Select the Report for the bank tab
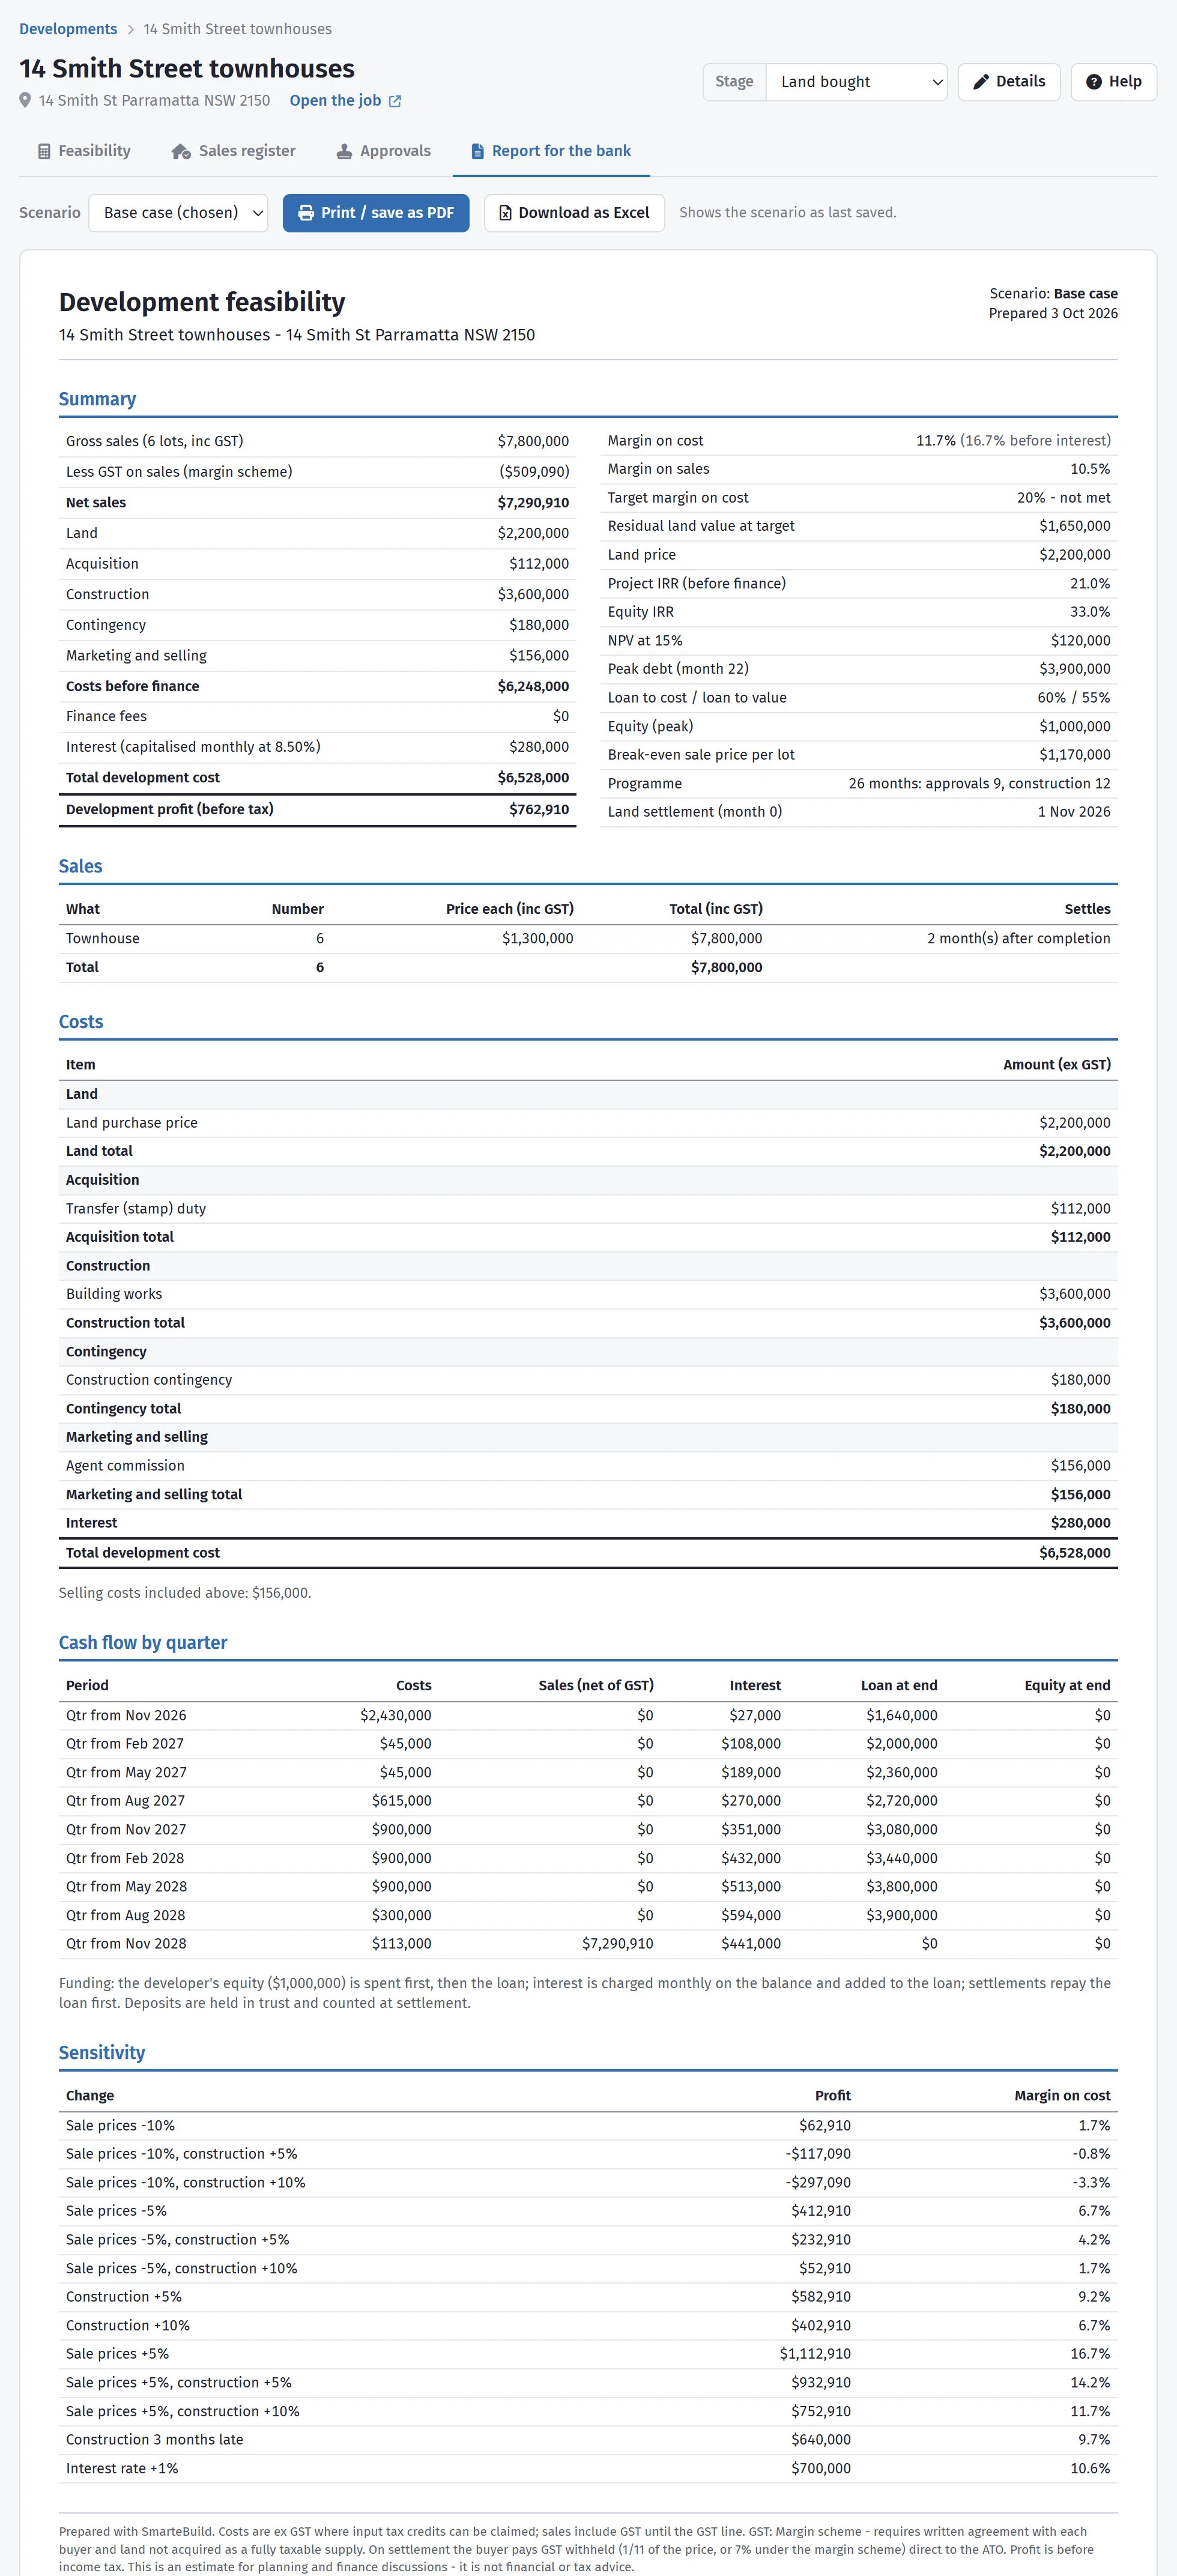Image resolution: width=1177 pixels, height=2576 pixels. pos(551,152)
